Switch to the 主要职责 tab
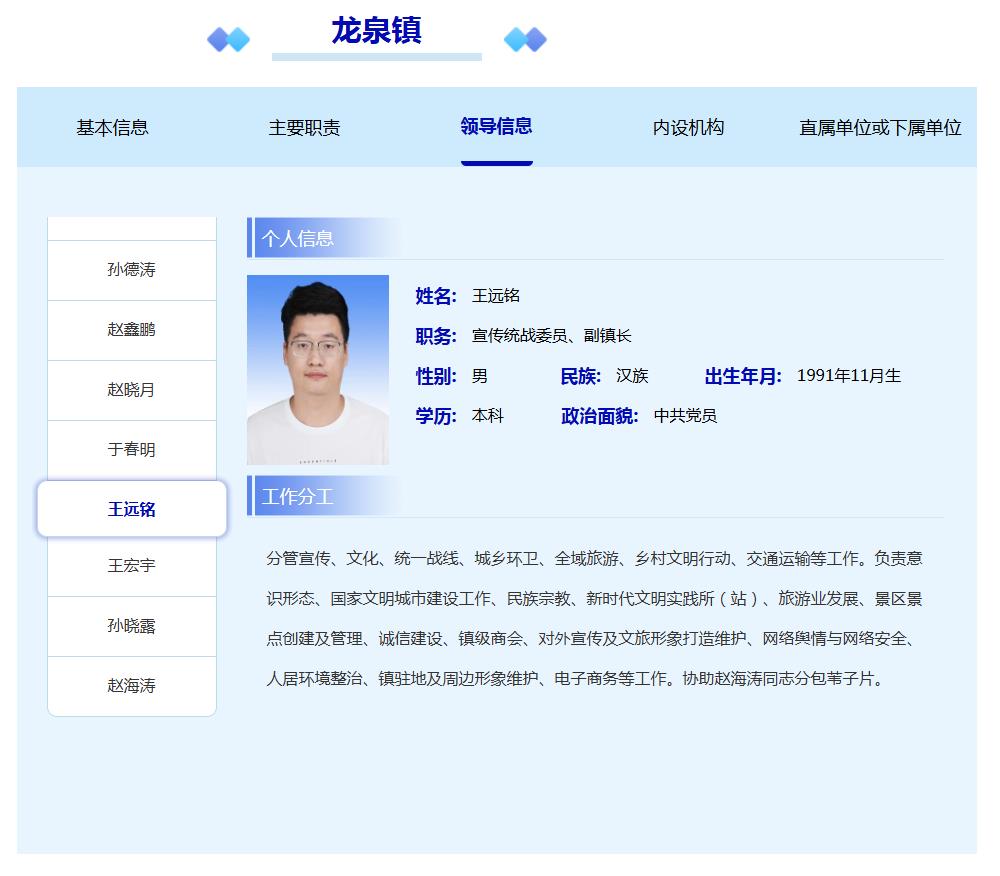The height and width of the screenshot is (876, 1000). 304,128
